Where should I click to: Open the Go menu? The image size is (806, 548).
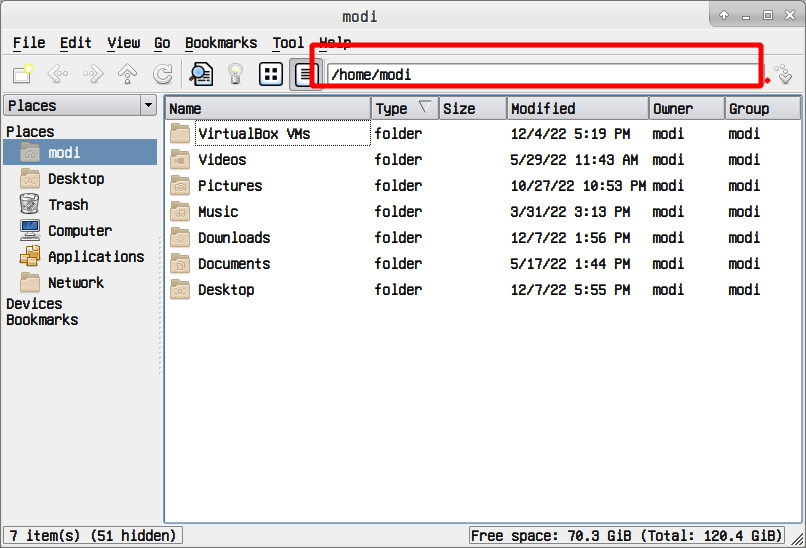[x=162, y=43]
